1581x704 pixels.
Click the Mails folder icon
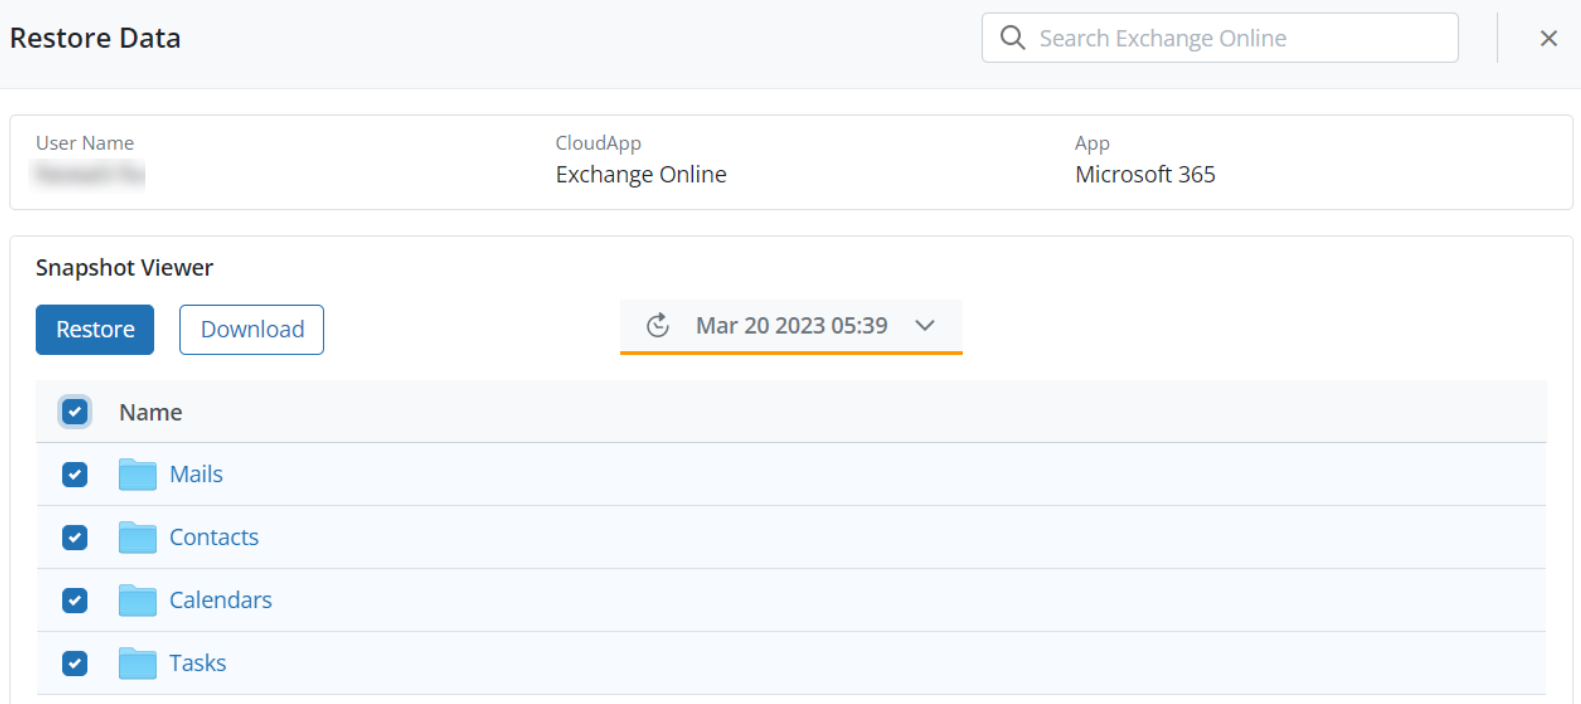tap(137, 474)
